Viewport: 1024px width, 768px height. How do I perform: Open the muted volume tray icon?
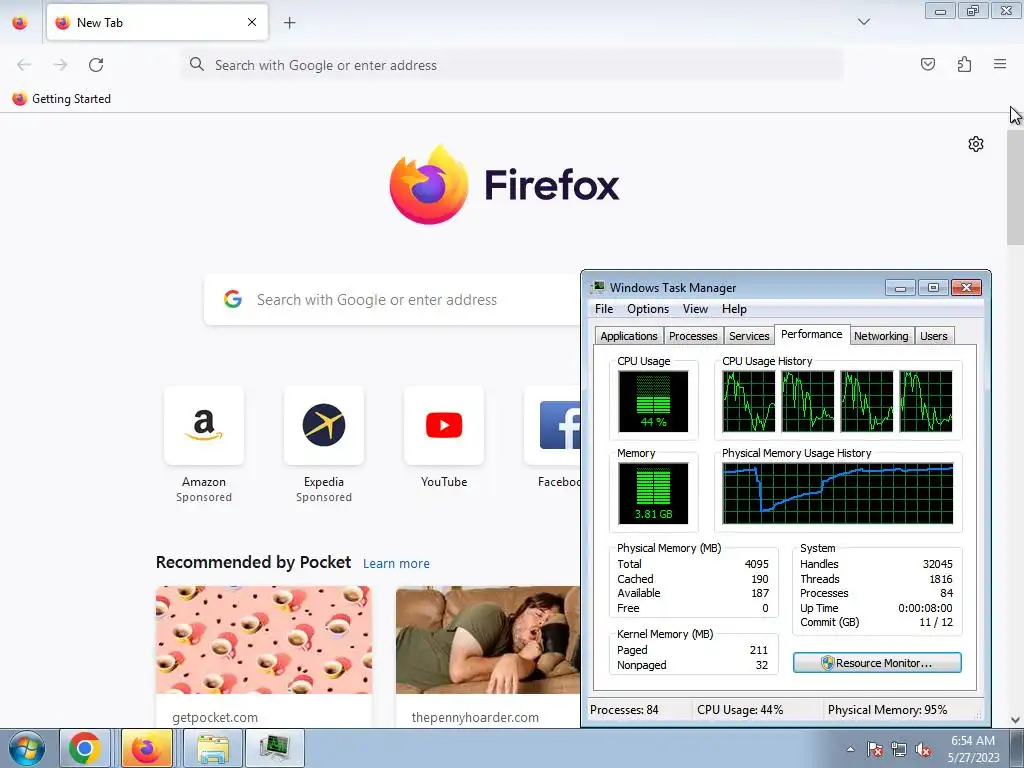click(x=923, y=749)
